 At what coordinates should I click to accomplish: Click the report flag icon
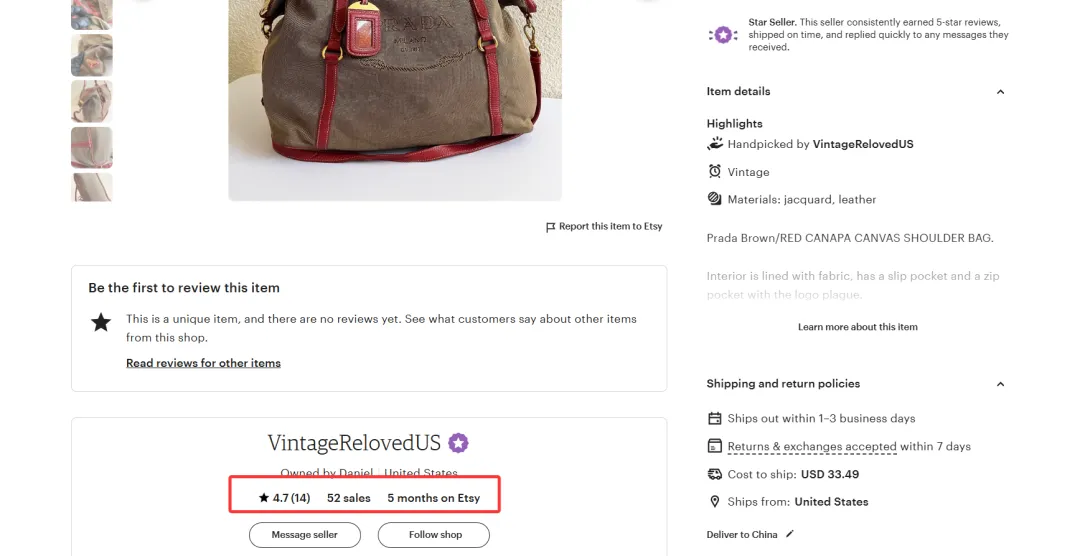550,227
